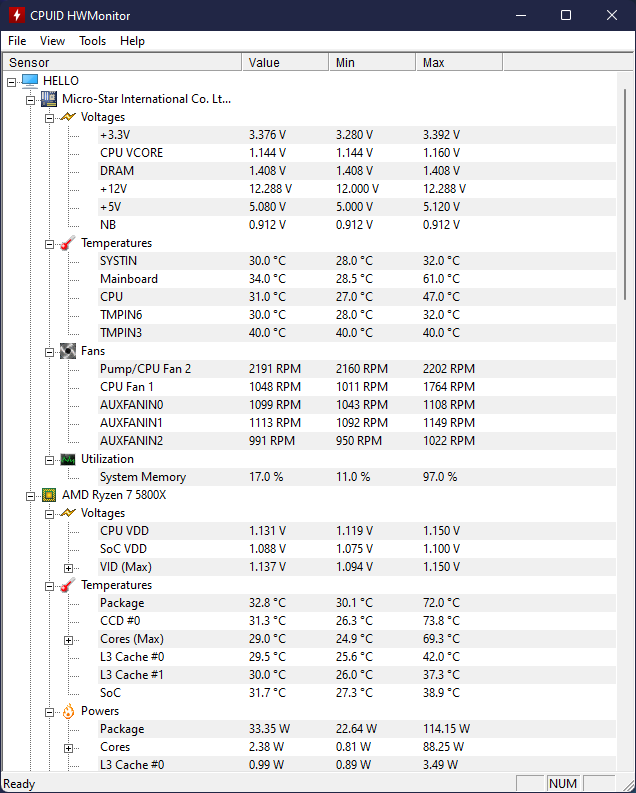
Task: Select the SYSTIN temperature row
Action: [357, 261]
